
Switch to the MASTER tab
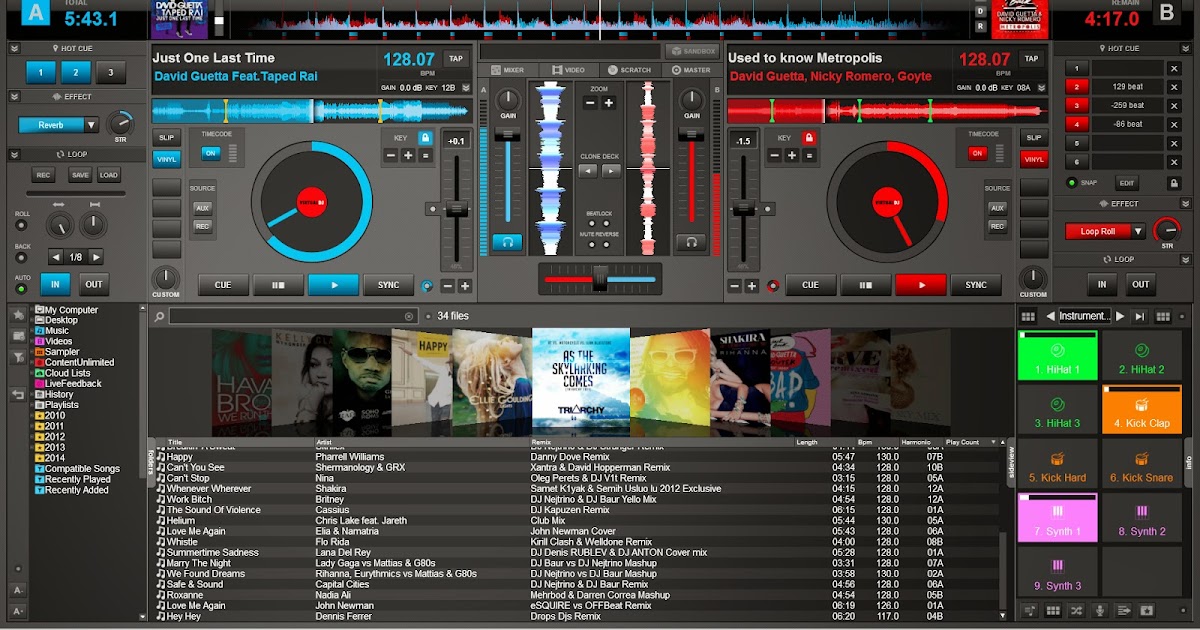tap(691, 70)
